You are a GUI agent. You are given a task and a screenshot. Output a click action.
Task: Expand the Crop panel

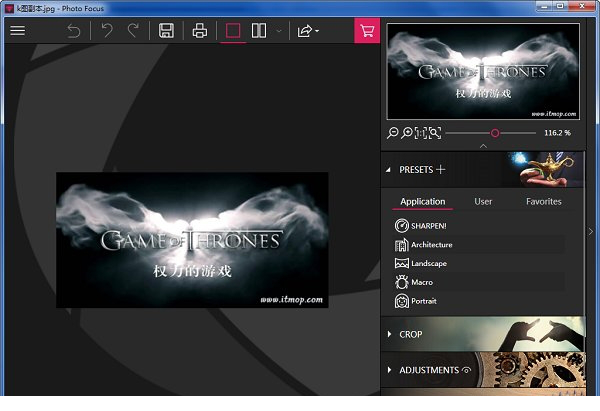[x=410, y=334]
